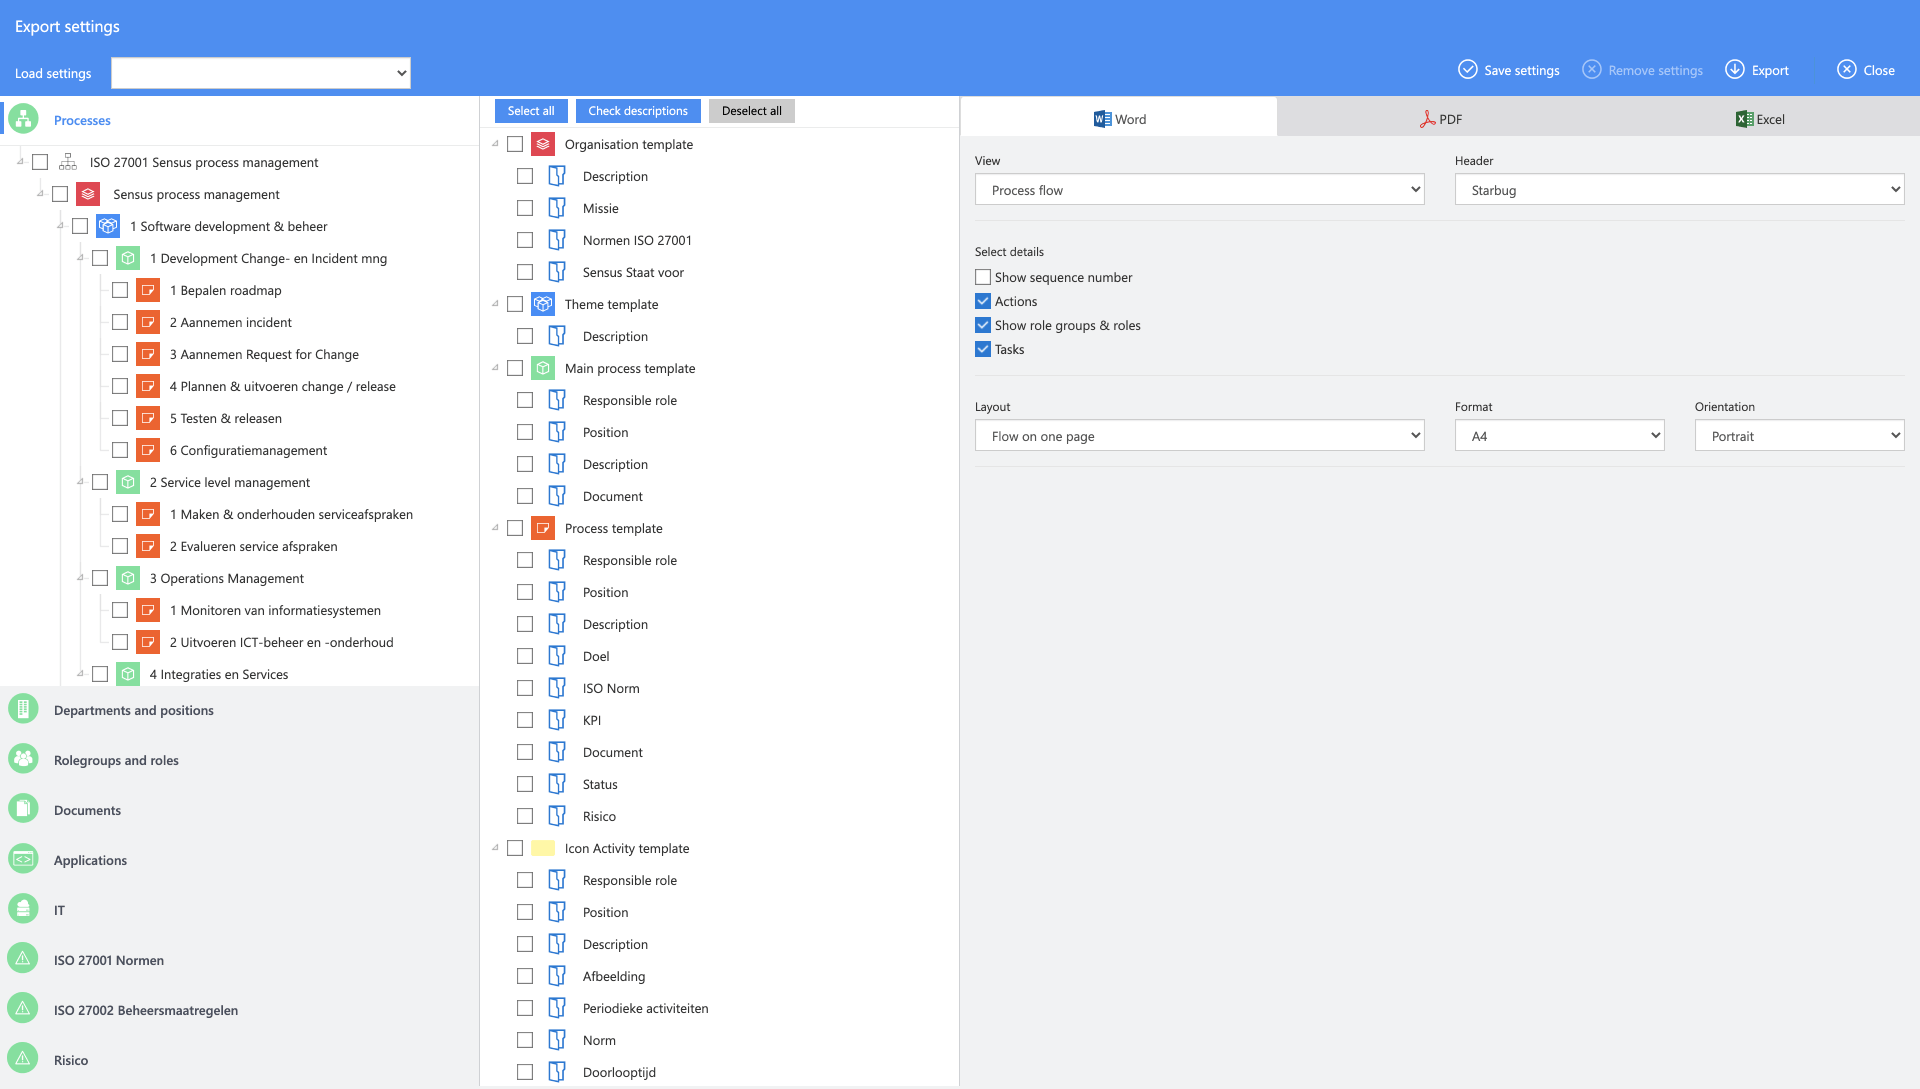The image size is (1920, 1089).
Task: Click the ISO 27002 Beheersmaatregelen icon
Action: [x=23, y=1010]
